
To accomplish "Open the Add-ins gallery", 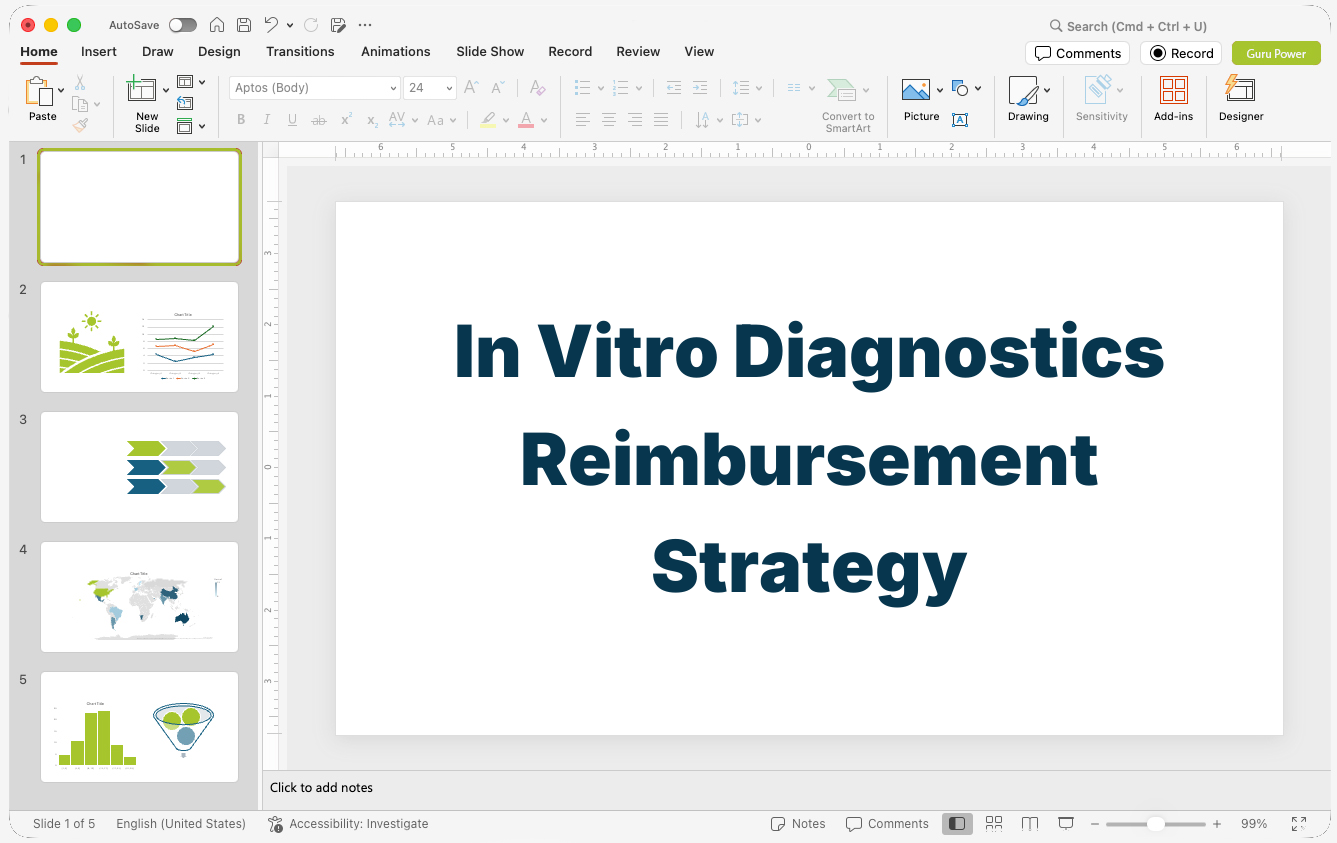I will click(x=1174, y=100).
